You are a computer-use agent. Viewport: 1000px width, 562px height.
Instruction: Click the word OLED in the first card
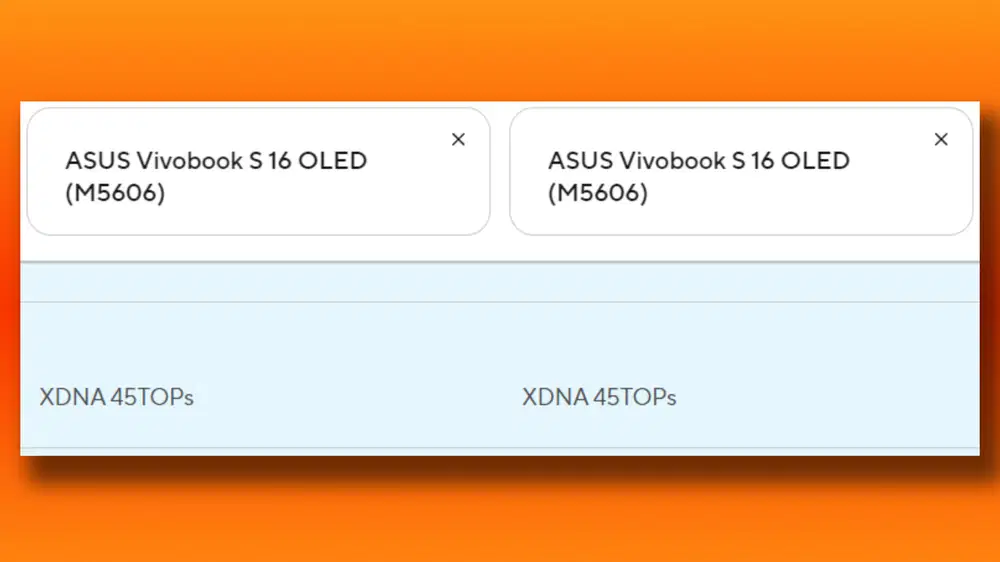pyautogui.click(x=336, y=160)
